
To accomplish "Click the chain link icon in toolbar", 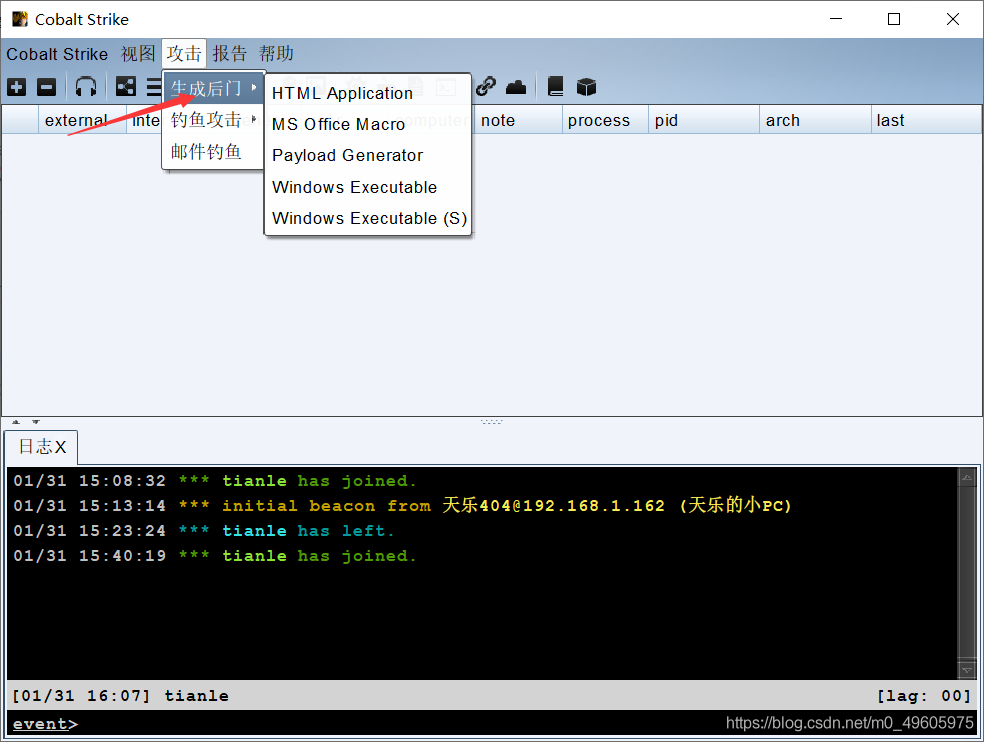I will 486,87.
